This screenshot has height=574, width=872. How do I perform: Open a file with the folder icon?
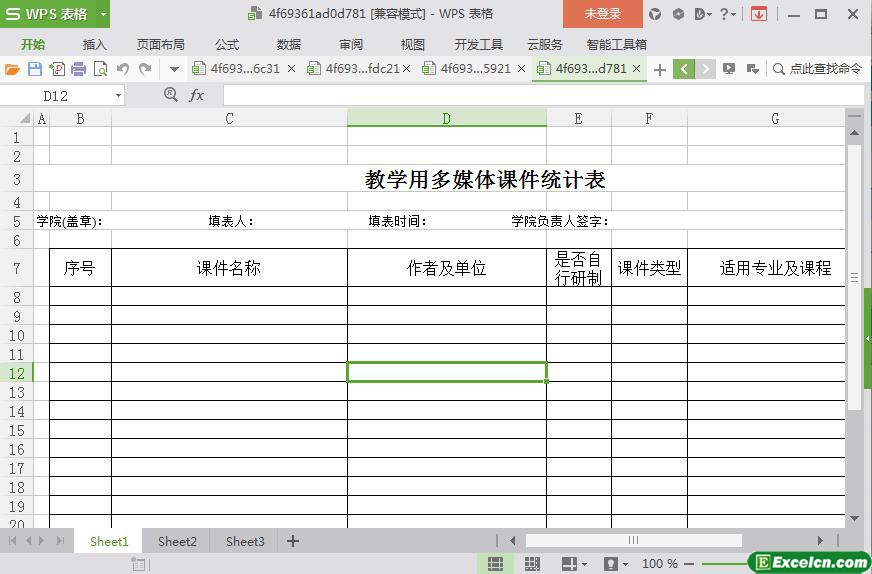click(12, 69)
